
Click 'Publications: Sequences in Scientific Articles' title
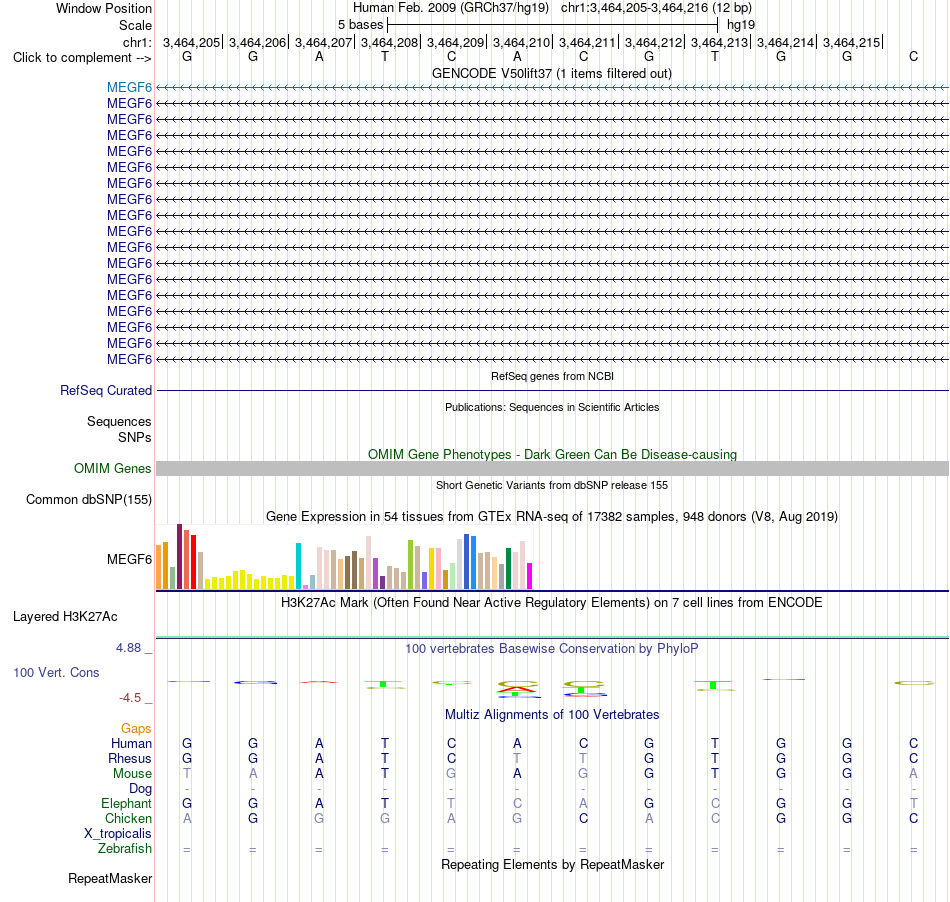(552, 407)
